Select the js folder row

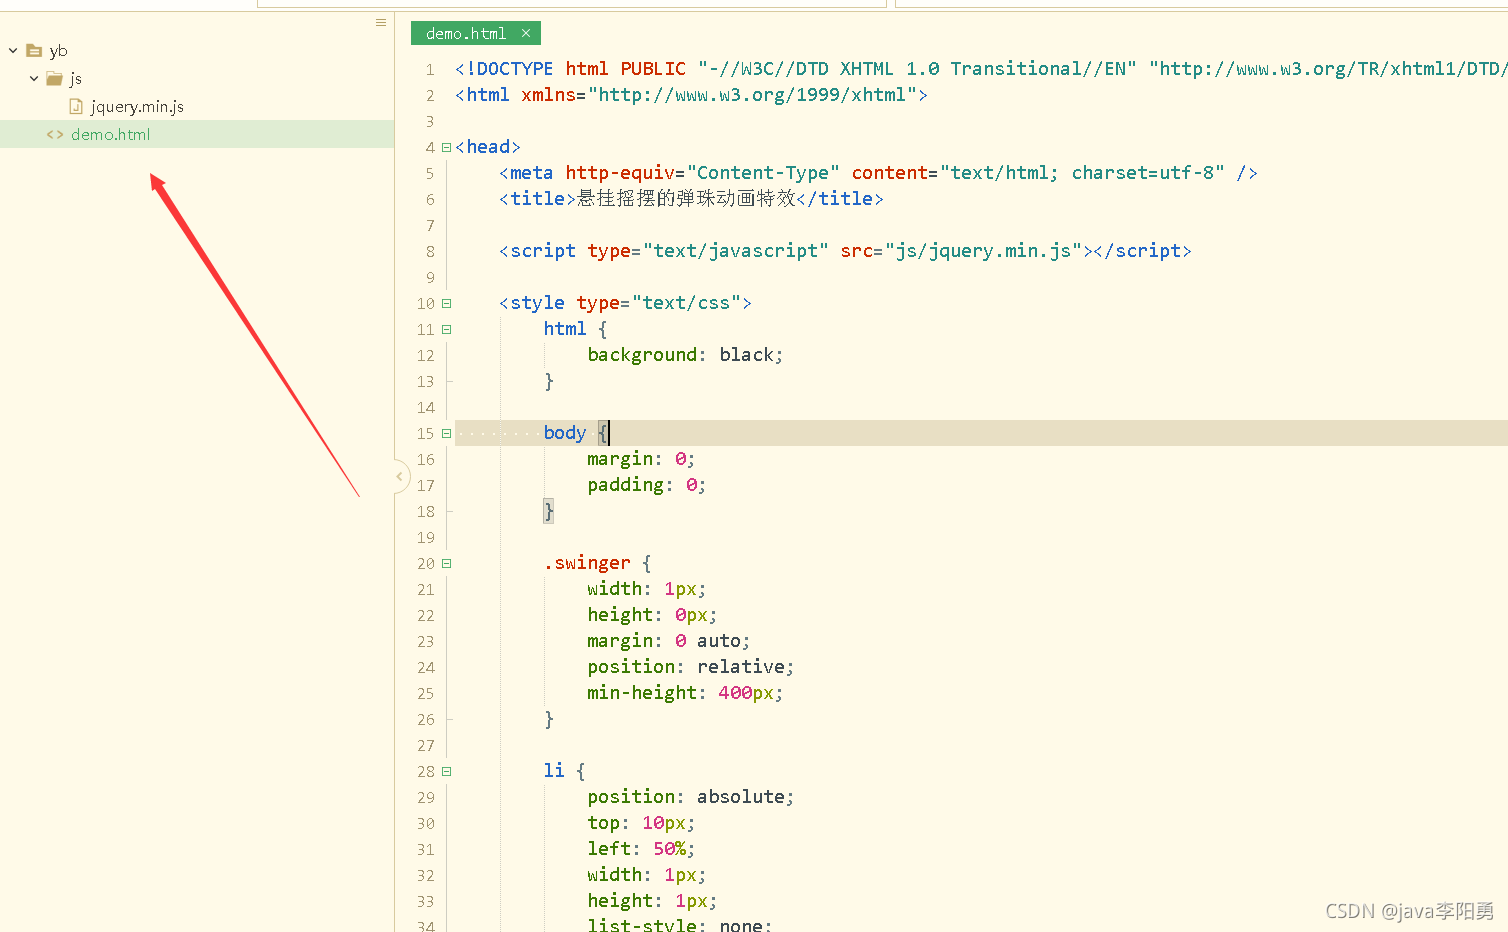(197, 78)
